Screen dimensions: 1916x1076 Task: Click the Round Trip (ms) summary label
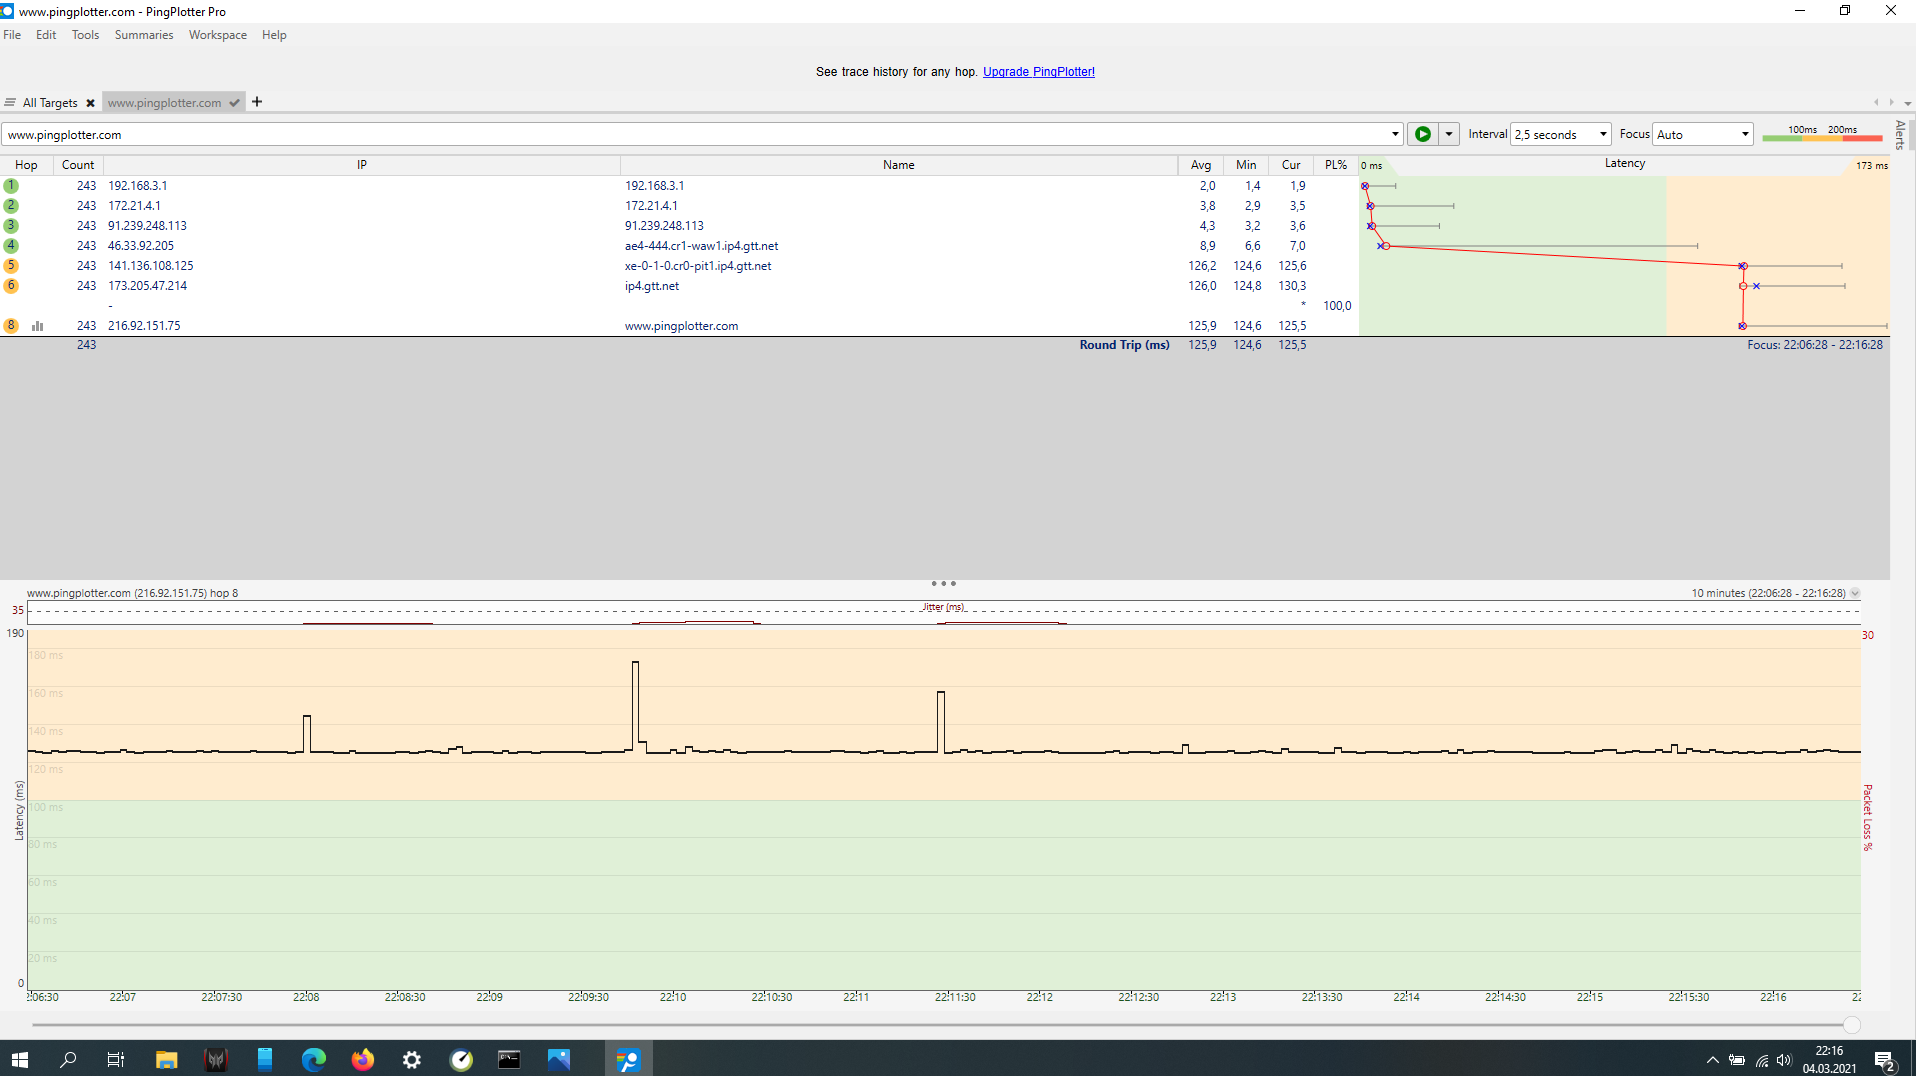[1124, 345]
